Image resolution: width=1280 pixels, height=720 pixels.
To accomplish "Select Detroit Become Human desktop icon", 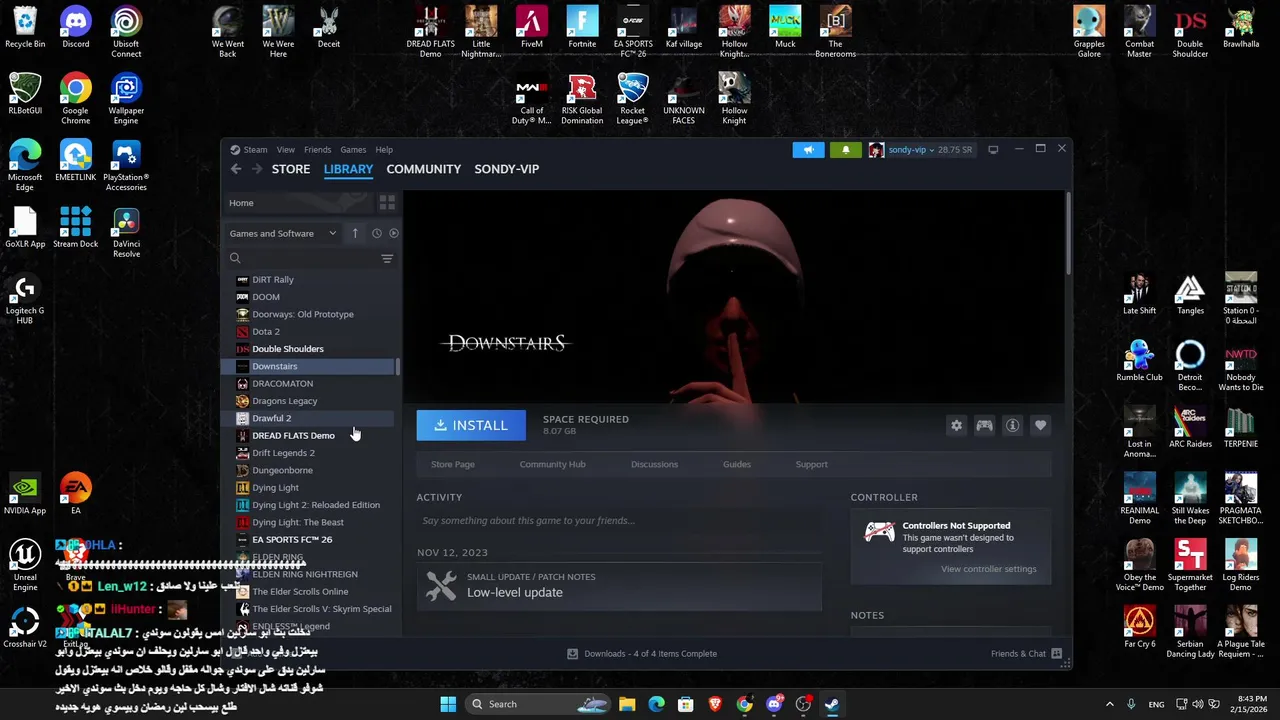I will coord(1190,366).
